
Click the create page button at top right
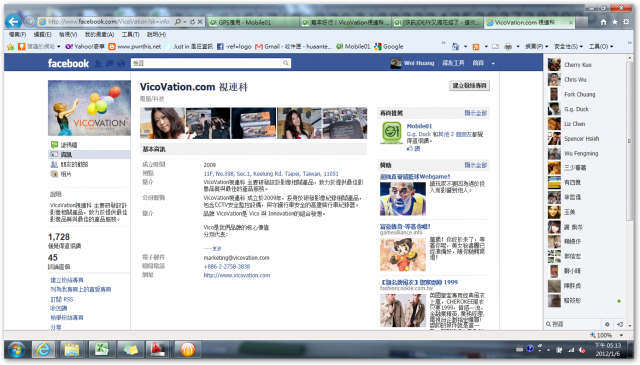pyautogui.click(x=469, y=86)
